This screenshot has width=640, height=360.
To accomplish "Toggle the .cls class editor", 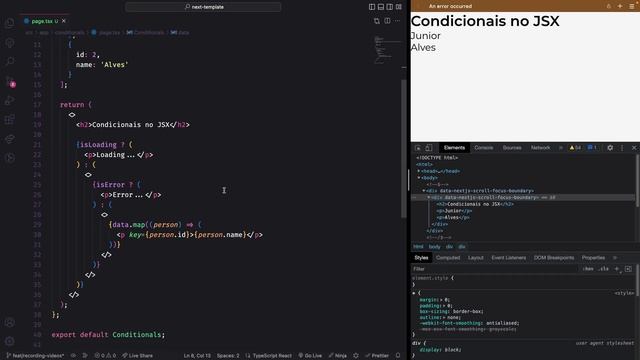I will pyautogui.click(x=603, y=269).
